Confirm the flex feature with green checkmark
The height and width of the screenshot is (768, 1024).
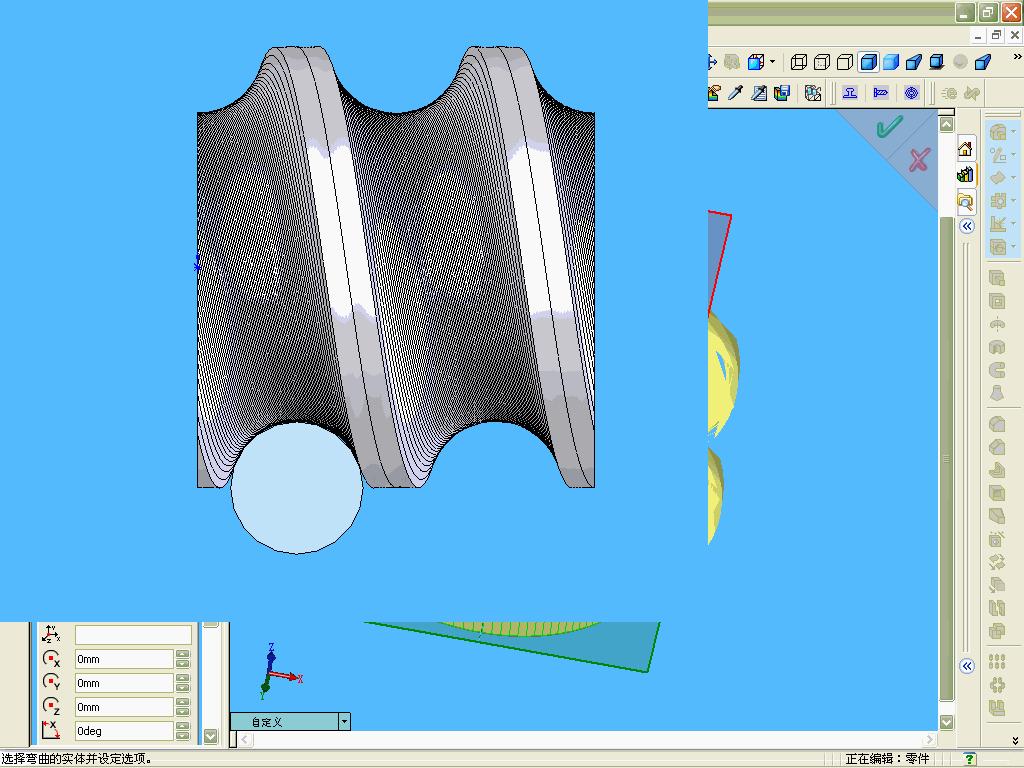coord(889,126)
